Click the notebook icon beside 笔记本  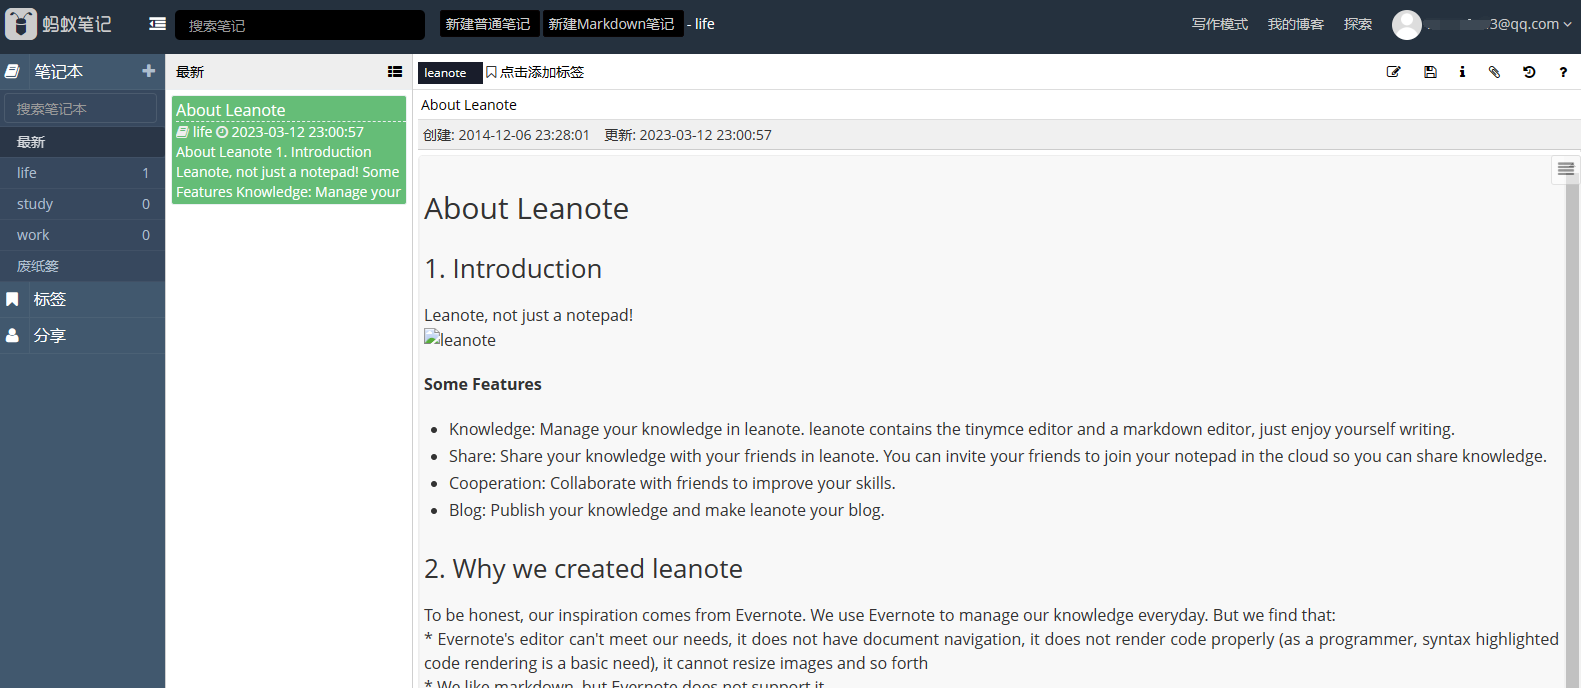12,71
